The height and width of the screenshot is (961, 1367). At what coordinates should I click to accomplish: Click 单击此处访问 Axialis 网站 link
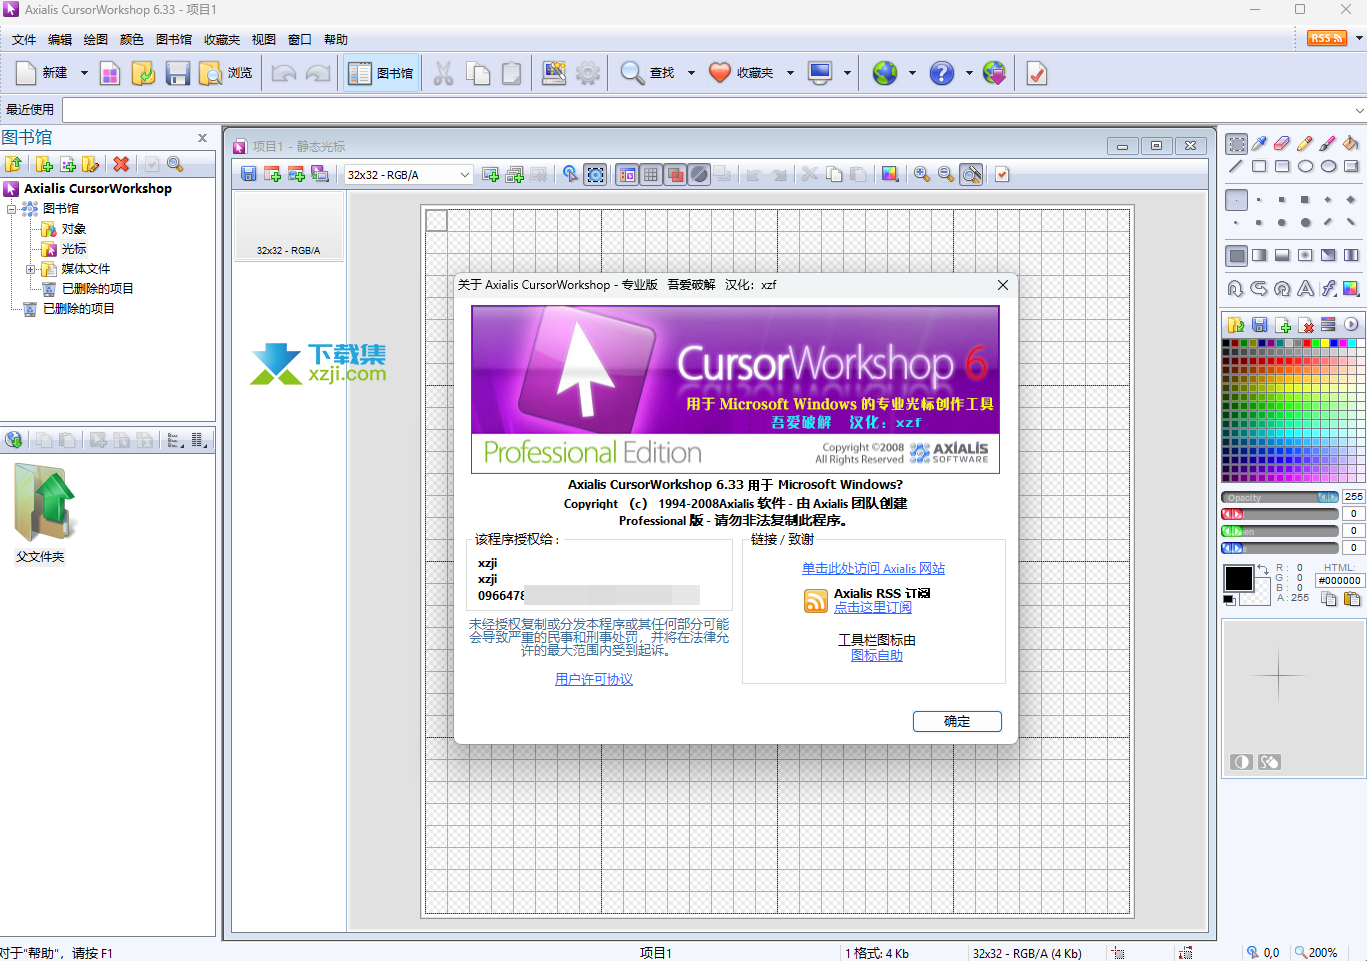click(x=873, y=568)
